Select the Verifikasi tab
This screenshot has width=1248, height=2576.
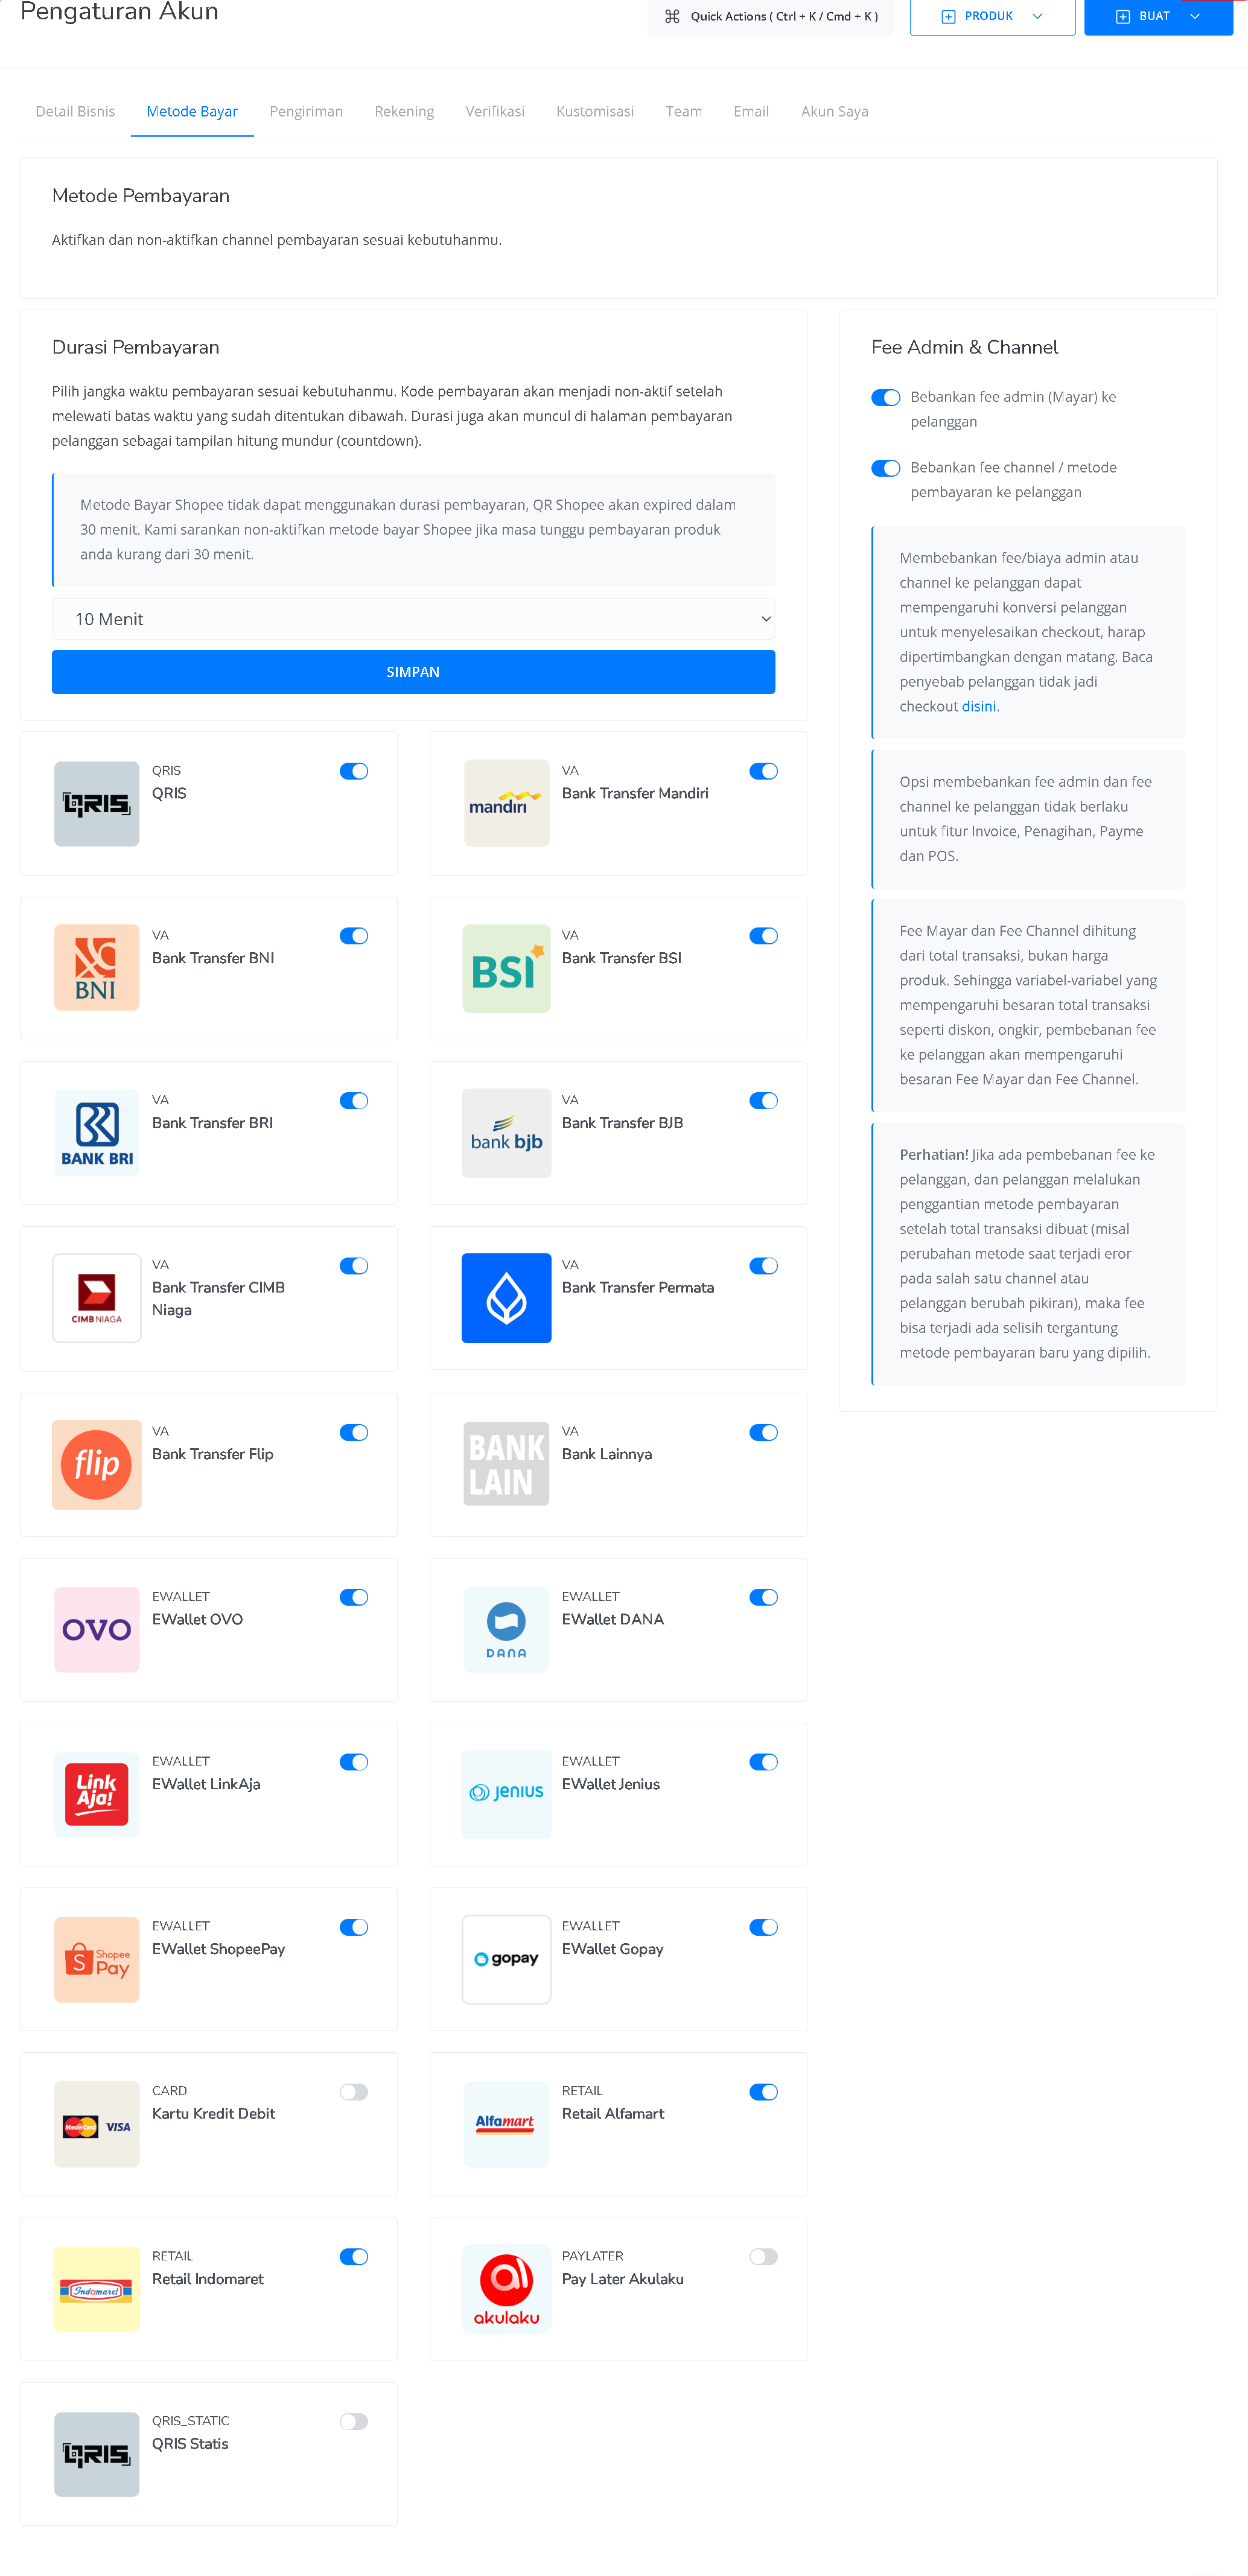(495, 111)
